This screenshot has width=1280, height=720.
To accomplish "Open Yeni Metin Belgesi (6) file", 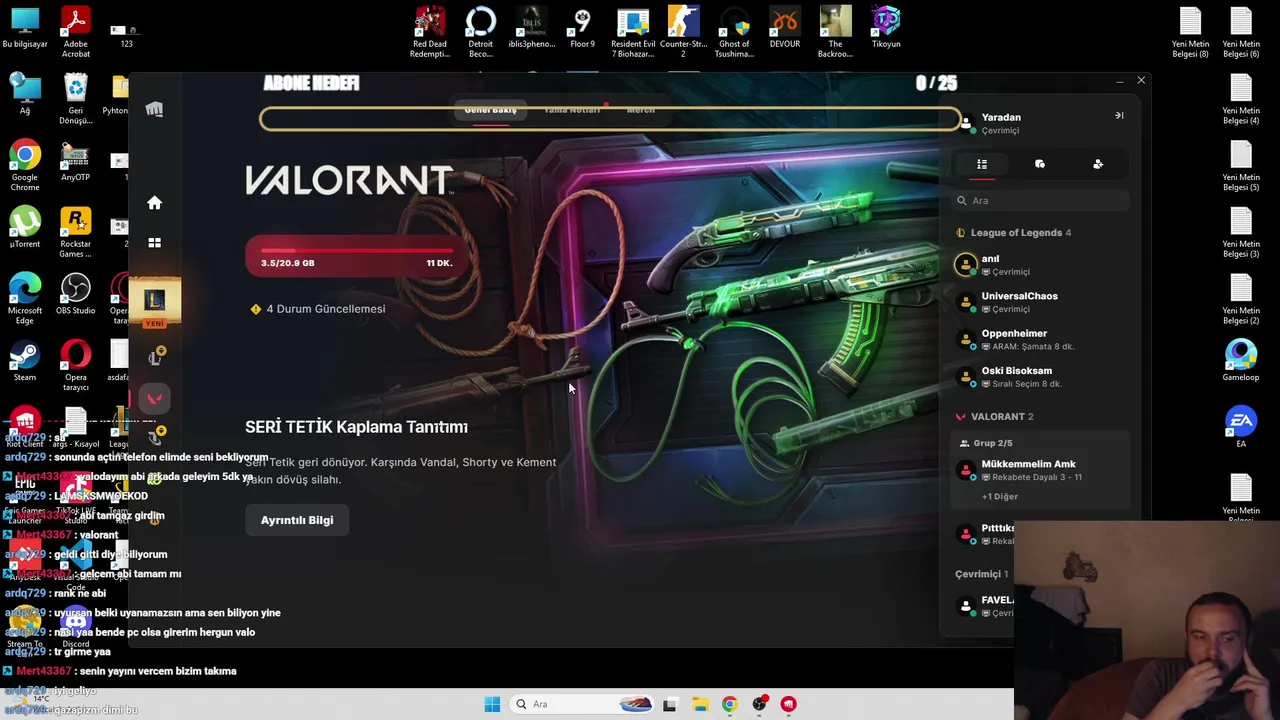I will (1241, 32).
